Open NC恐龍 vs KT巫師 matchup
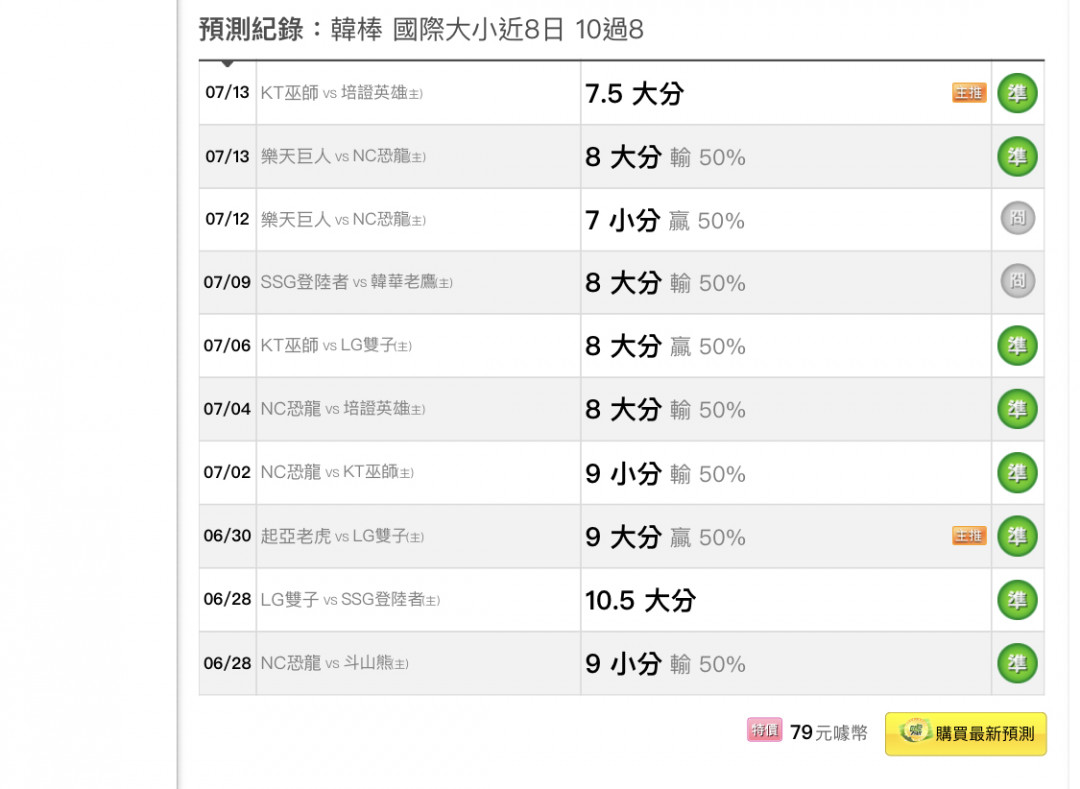This screenshot has height=789, width=1080. (337, 472)
